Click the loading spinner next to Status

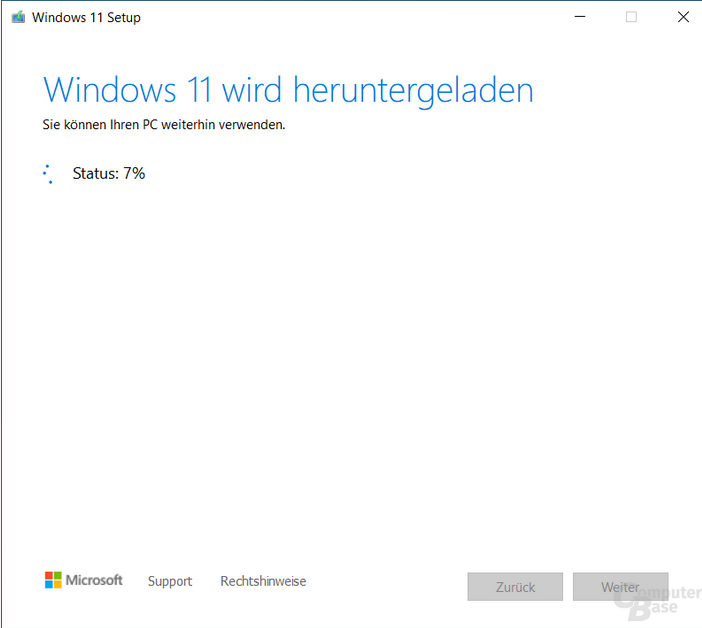(48, 174)
